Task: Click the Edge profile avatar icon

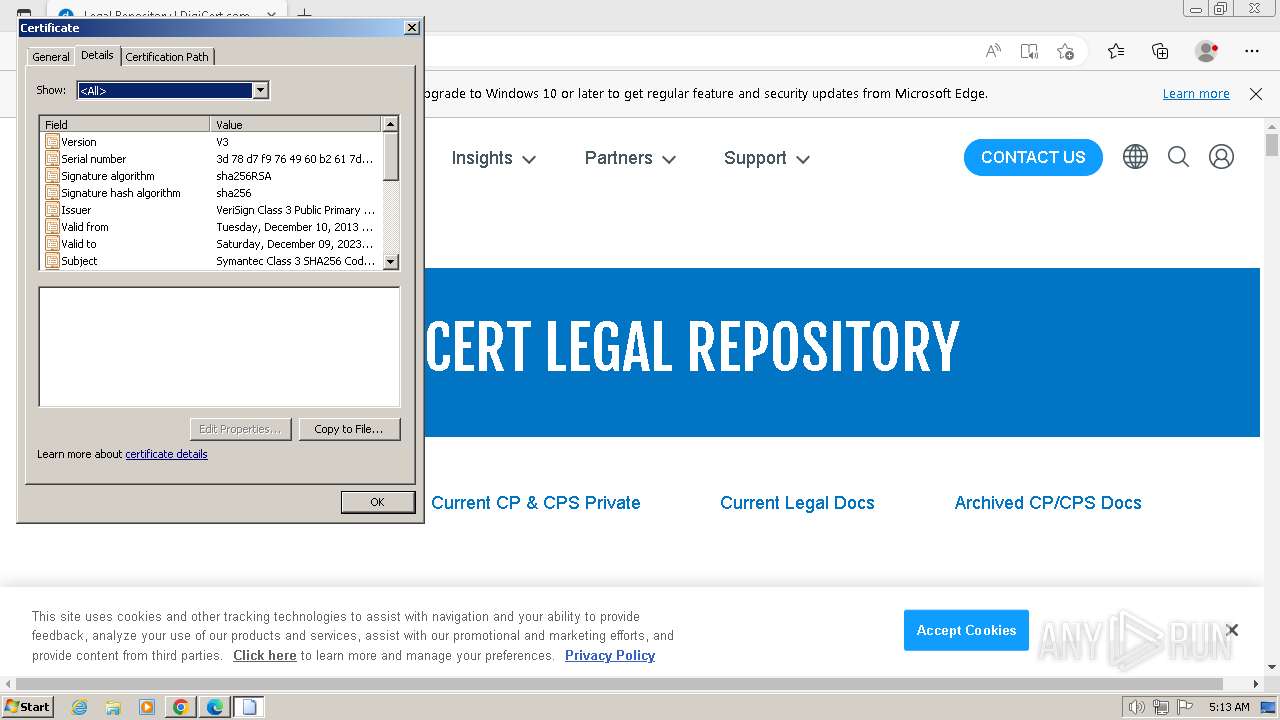Action: click(x=1207, y=51)
